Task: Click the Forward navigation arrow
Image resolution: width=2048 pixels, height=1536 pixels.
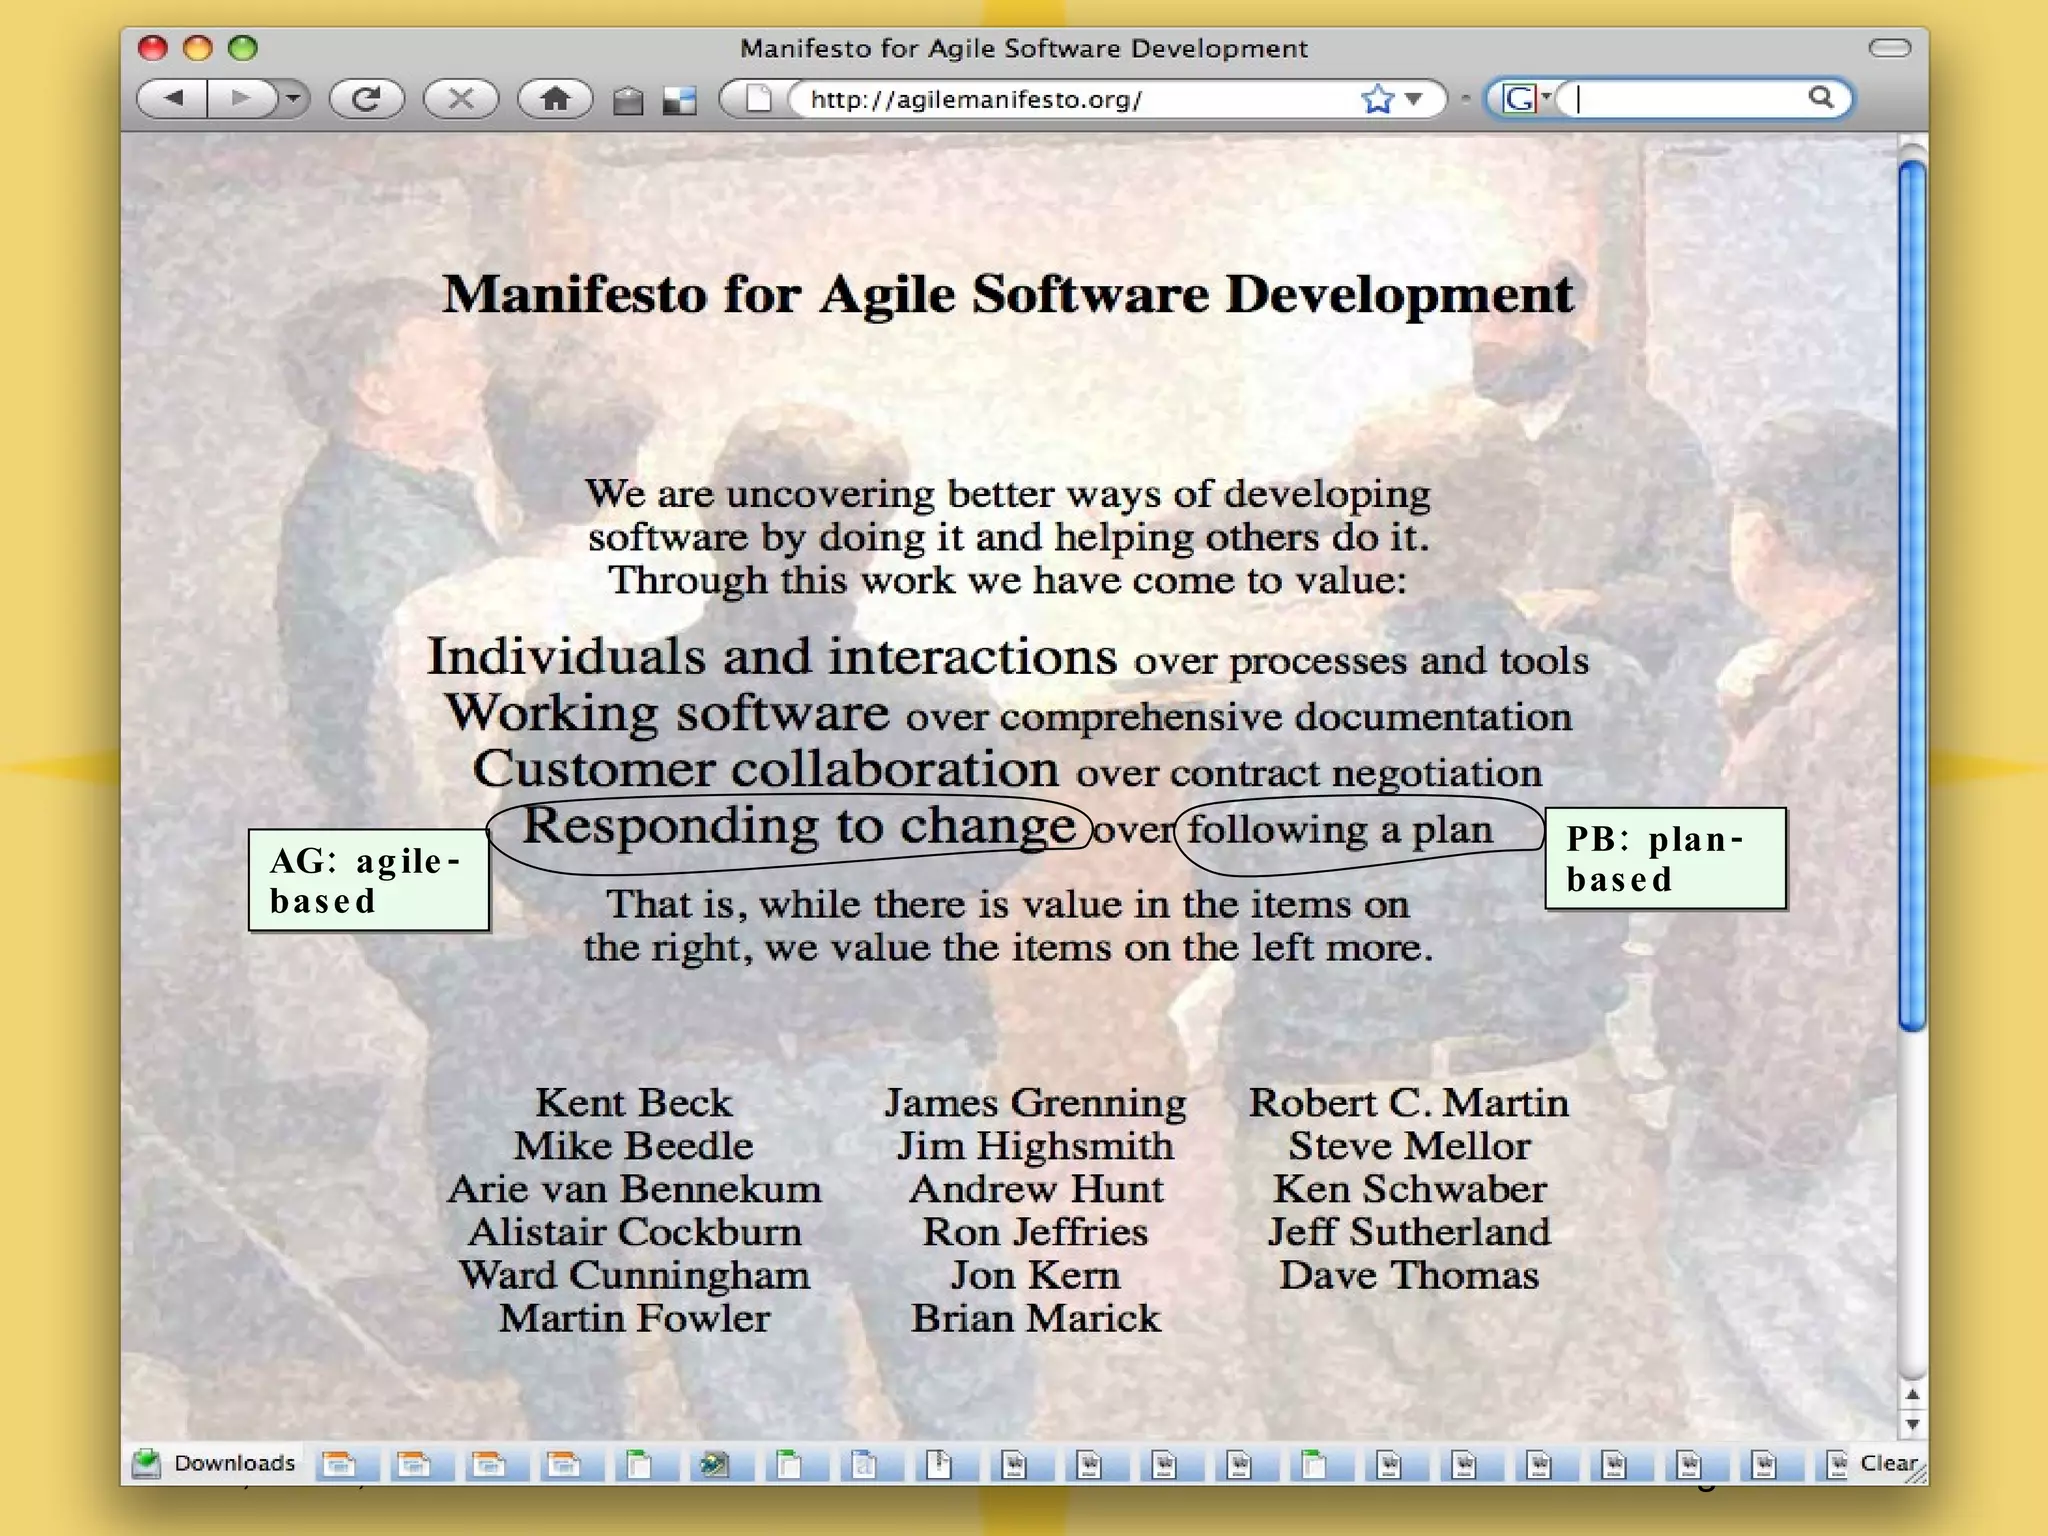Action: (241, 98)
